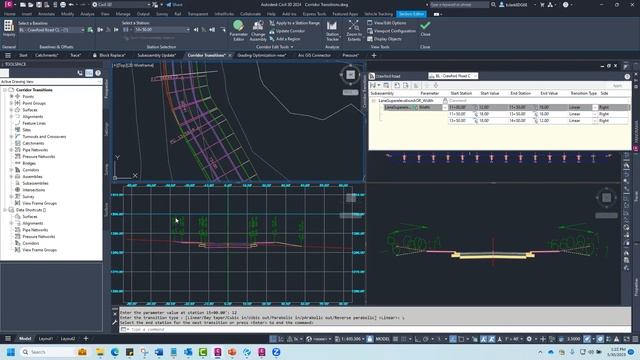
Task: Open the Inquiry tool in ribbon
Action: tap(9, 29)
